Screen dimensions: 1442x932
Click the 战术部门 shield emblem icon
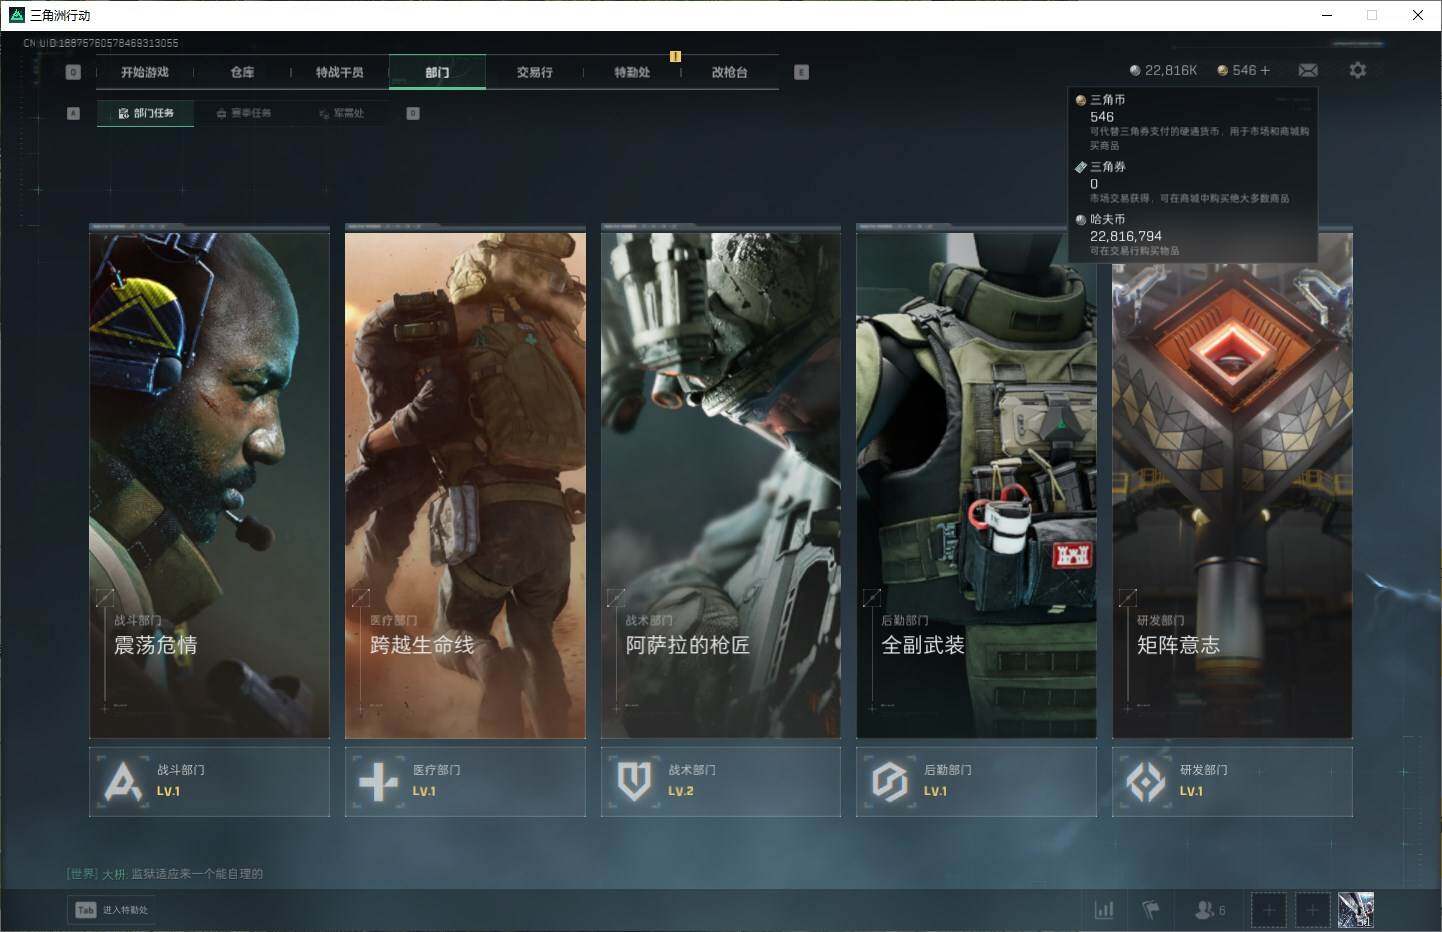click(634, 781)
